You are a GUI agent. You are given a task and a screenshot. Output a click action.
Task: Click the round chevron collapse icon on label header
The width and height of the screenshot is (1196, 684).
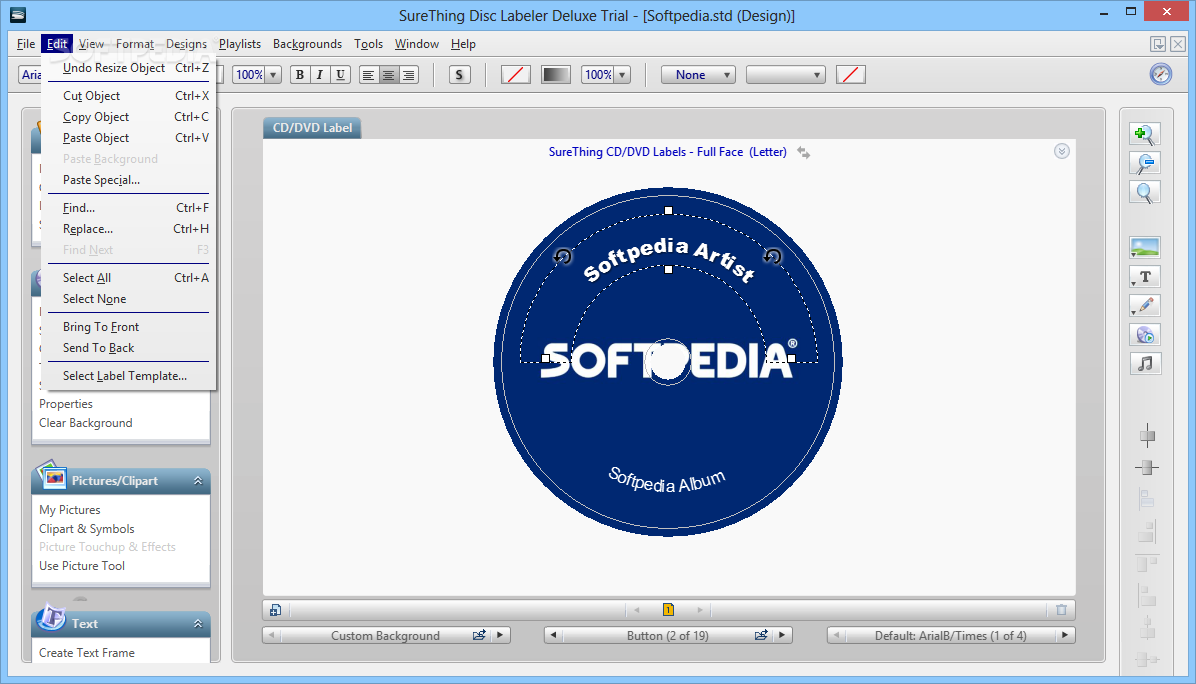coord(1062,151)
